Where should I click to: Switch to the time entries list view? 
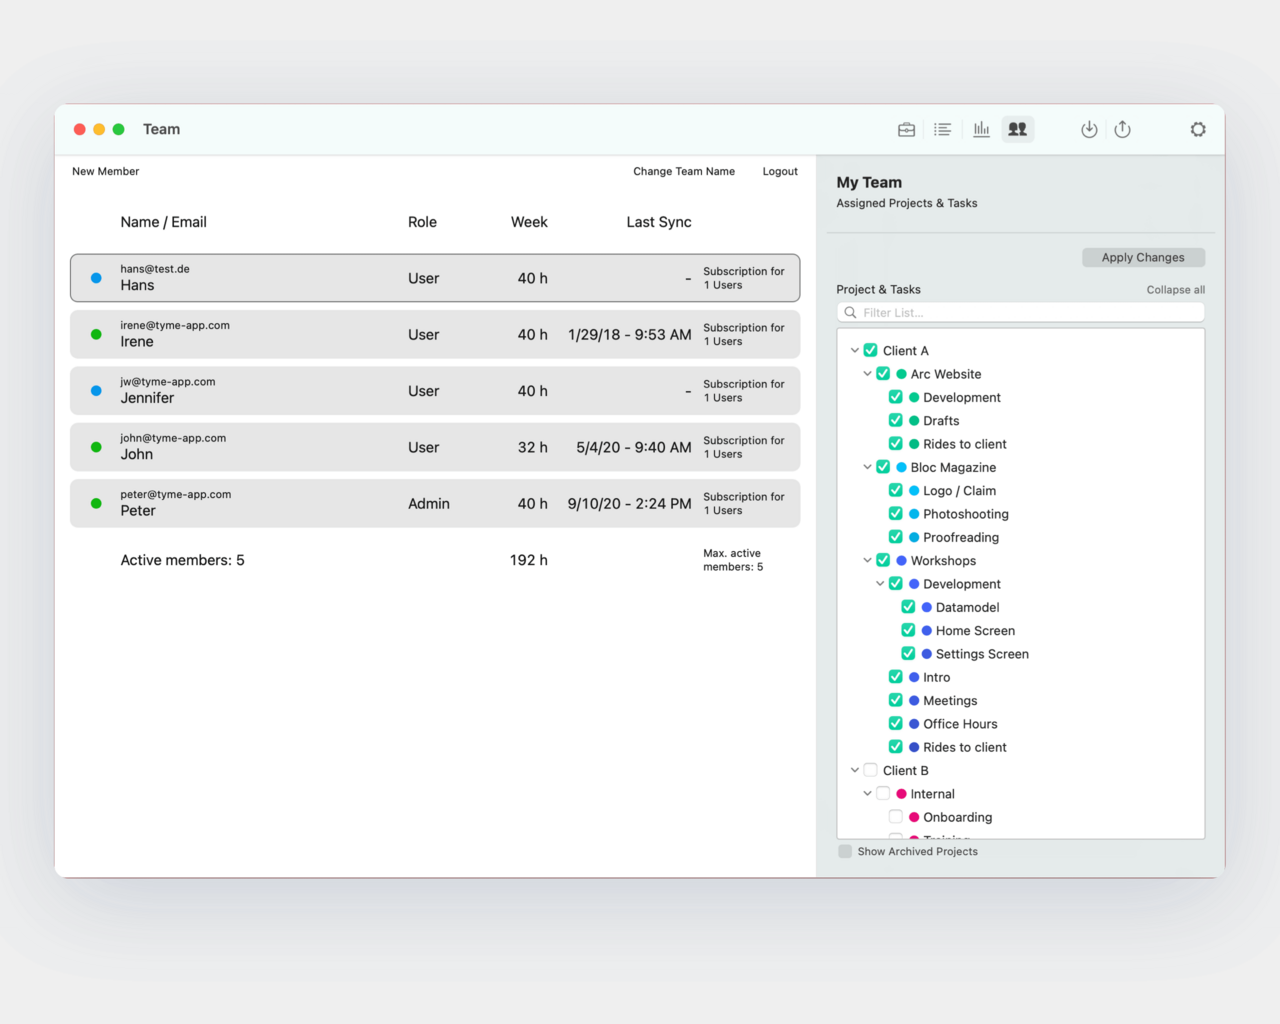[942, 129]
